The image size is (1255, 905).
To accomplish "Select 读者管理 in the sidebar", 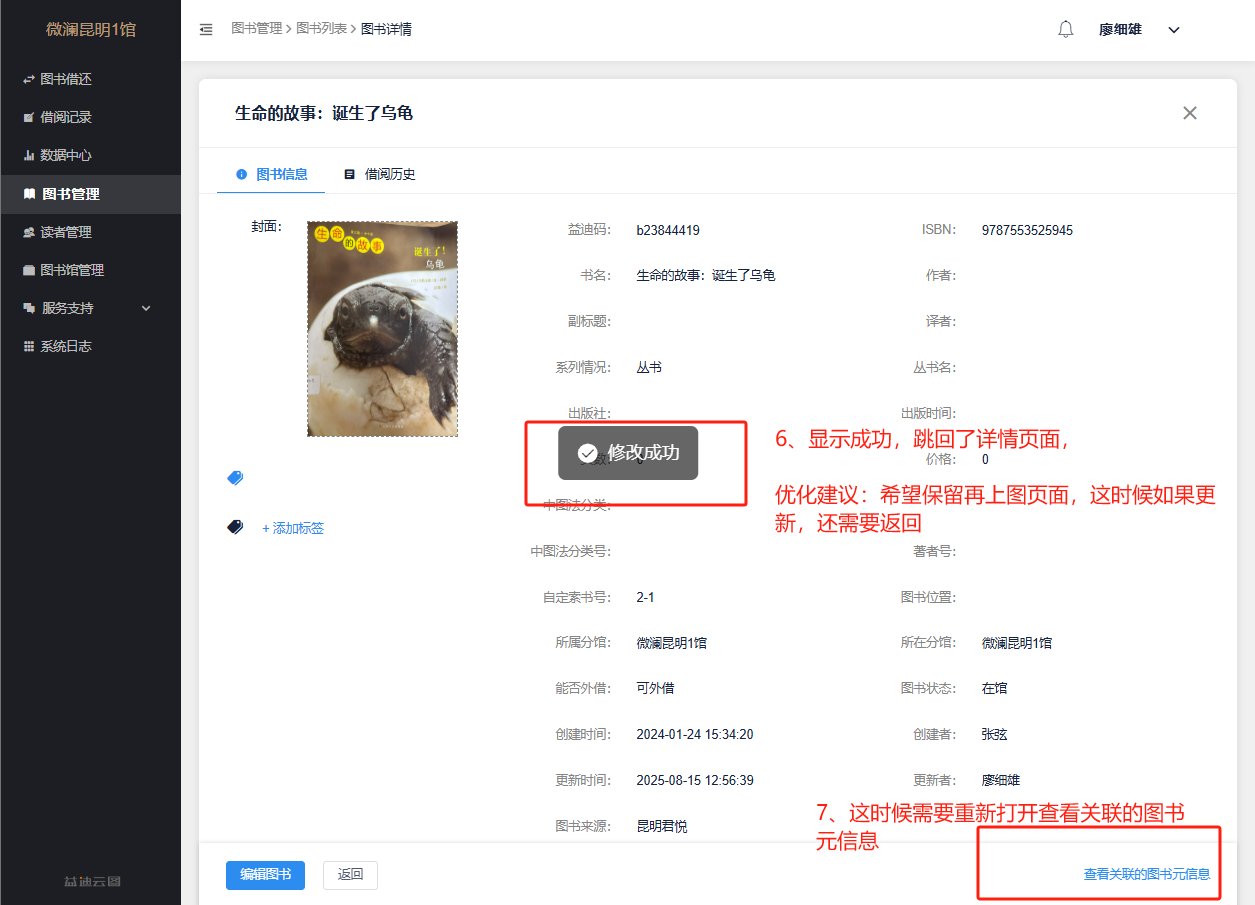I will click(66, 232).
